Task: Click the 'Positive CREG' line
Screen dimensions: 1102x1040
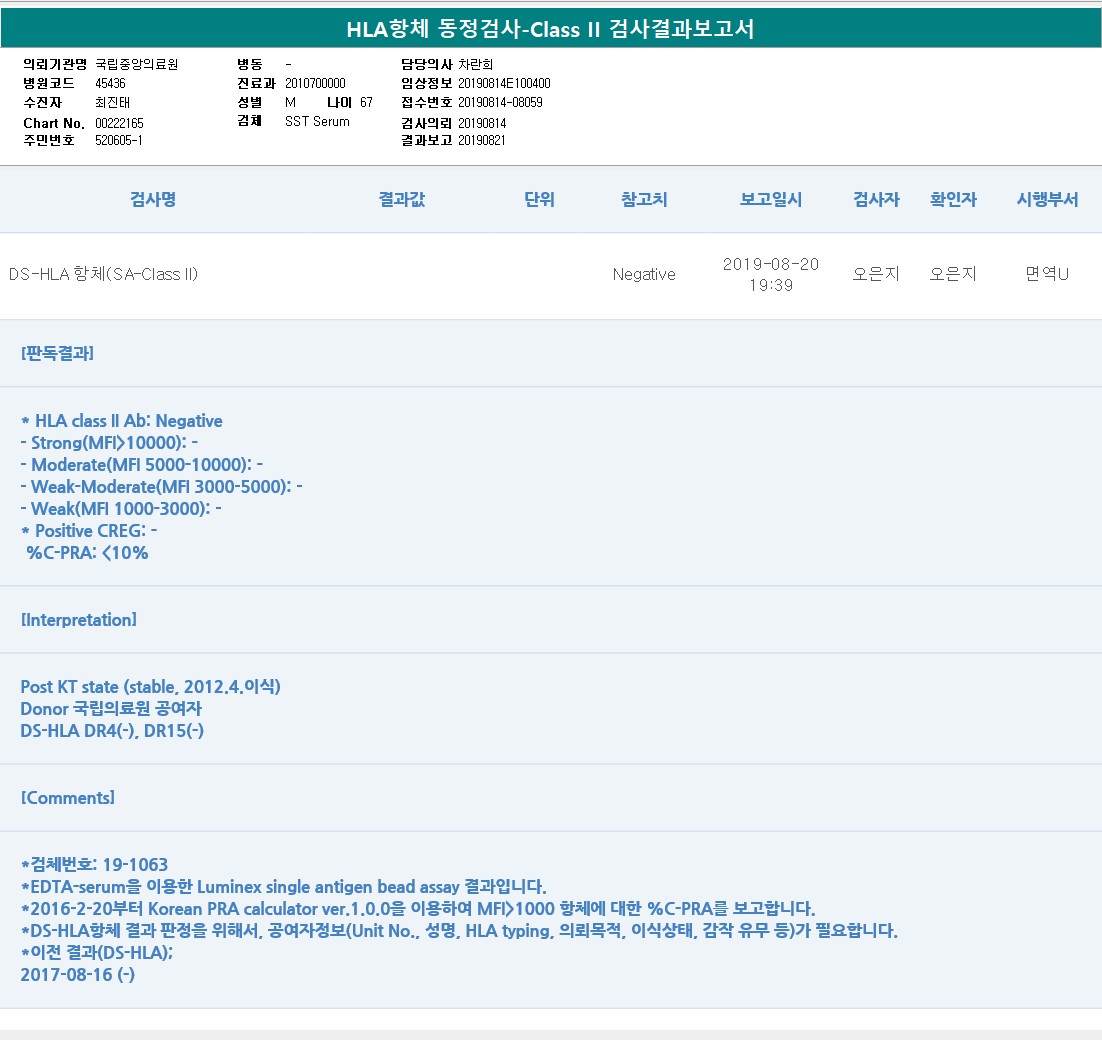Action: tap(89, 531)
